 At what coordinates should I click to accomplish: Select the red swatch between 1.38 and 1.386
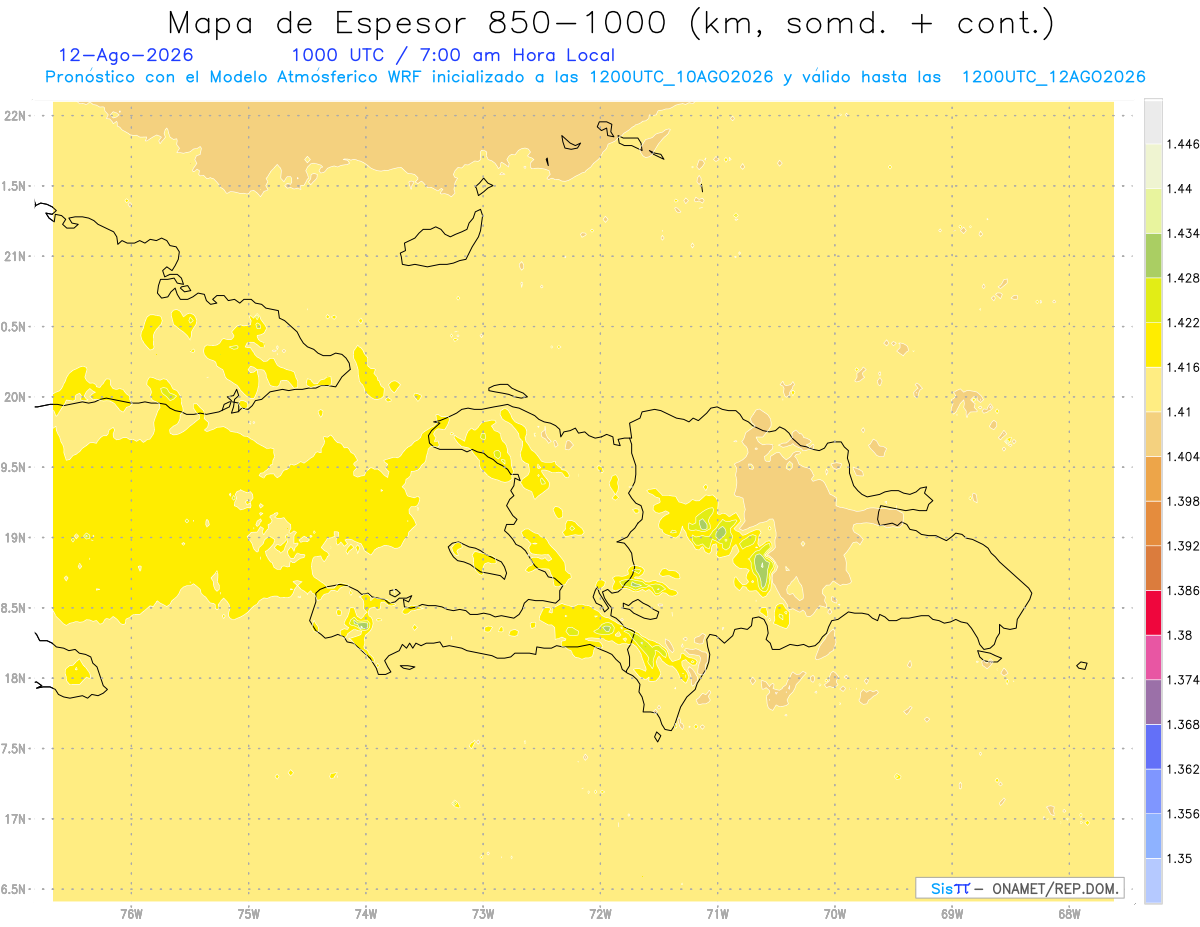[1153, 612]
